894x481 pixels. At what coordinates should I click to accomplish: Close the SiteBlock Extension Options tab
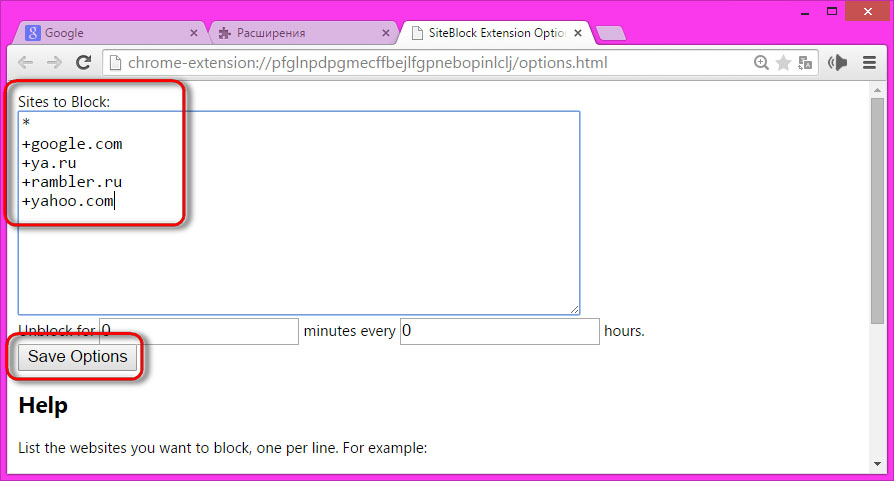coord(578,33)
